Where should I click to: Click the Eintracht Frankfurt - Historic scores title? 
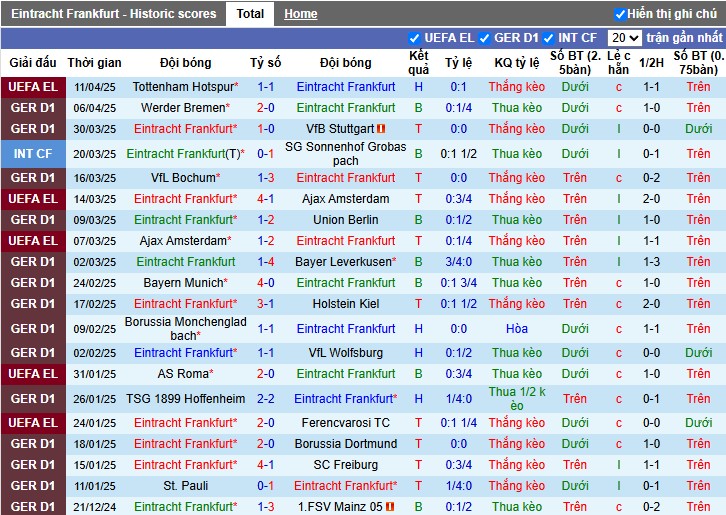113,14
